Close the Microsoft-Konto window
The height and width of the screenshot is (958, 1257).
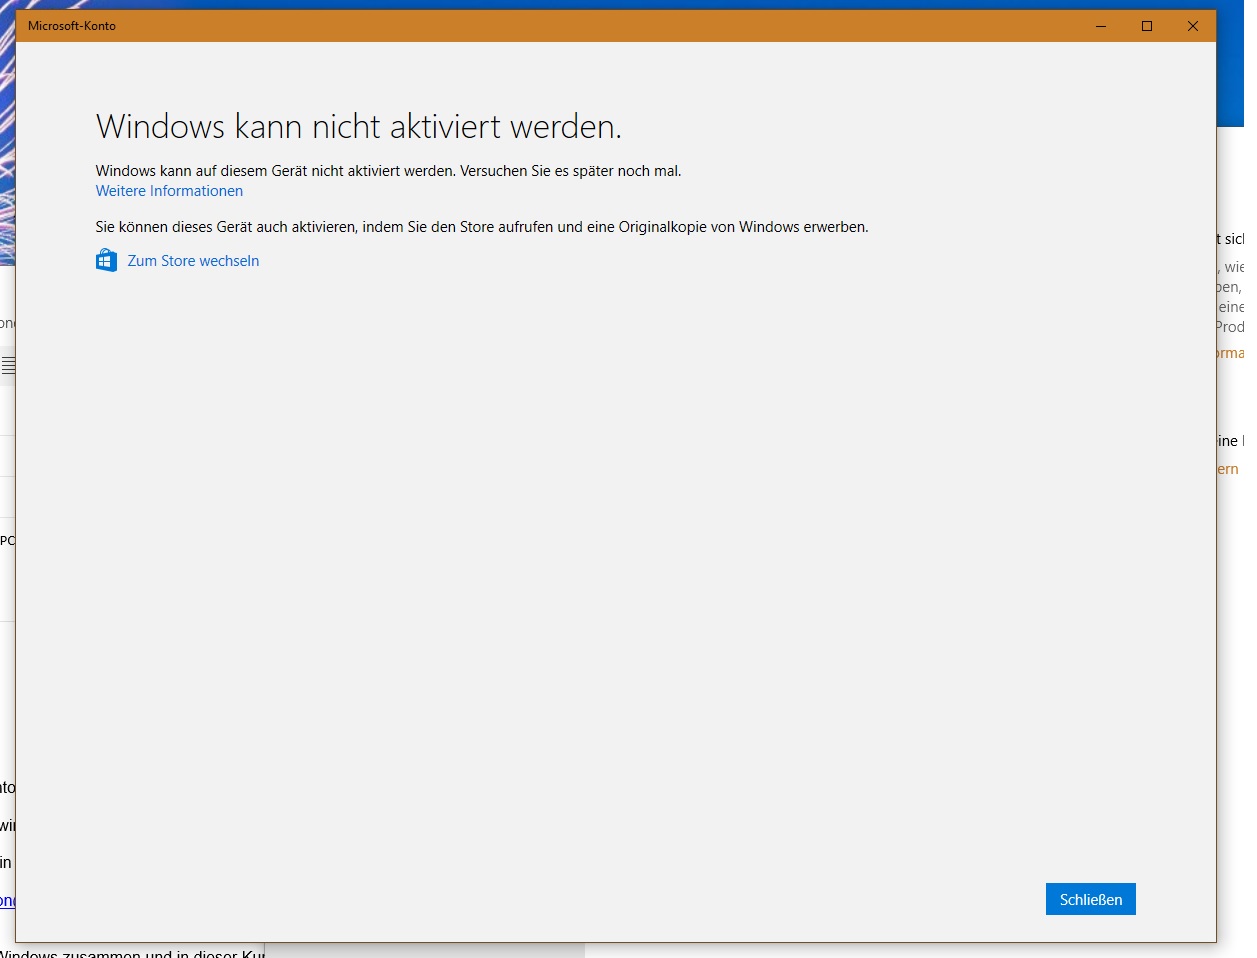tap(1193, 26)
